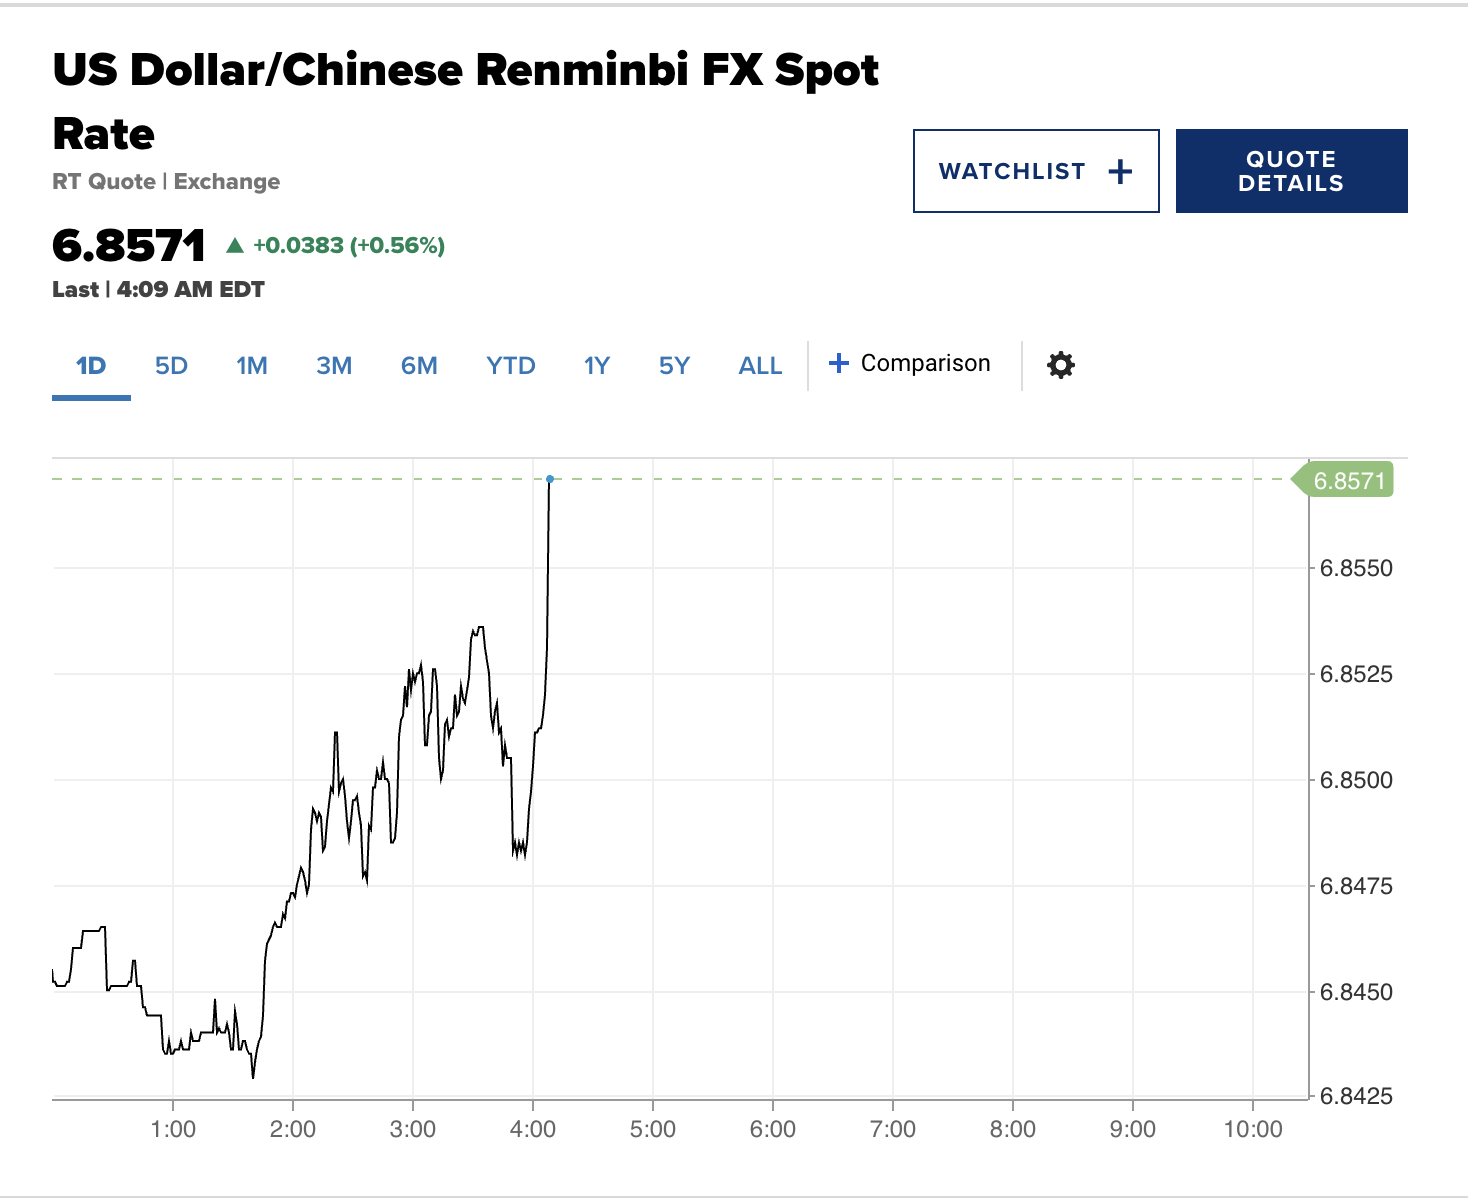Switch to the YTD chart view
This screenshot has height=1200, width=1468.
click(x=510, y=366)
